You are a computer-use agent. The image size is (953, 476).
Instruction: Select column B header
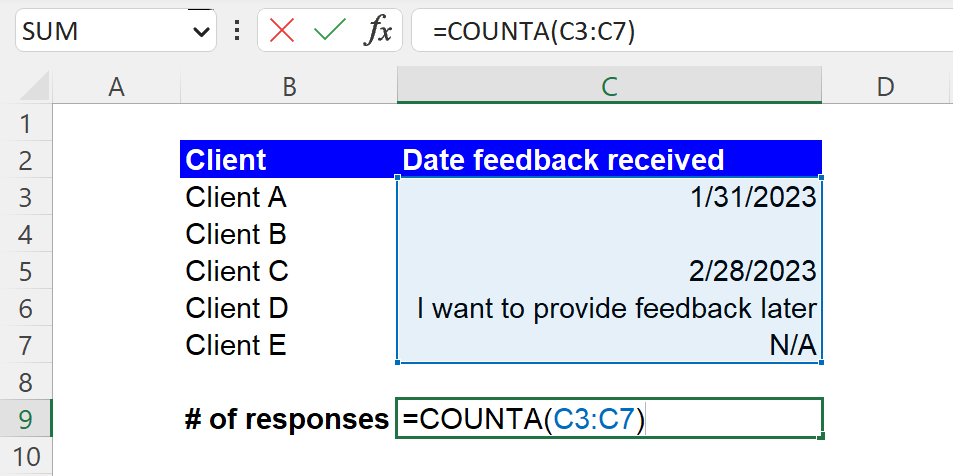(x=289, y=87)
